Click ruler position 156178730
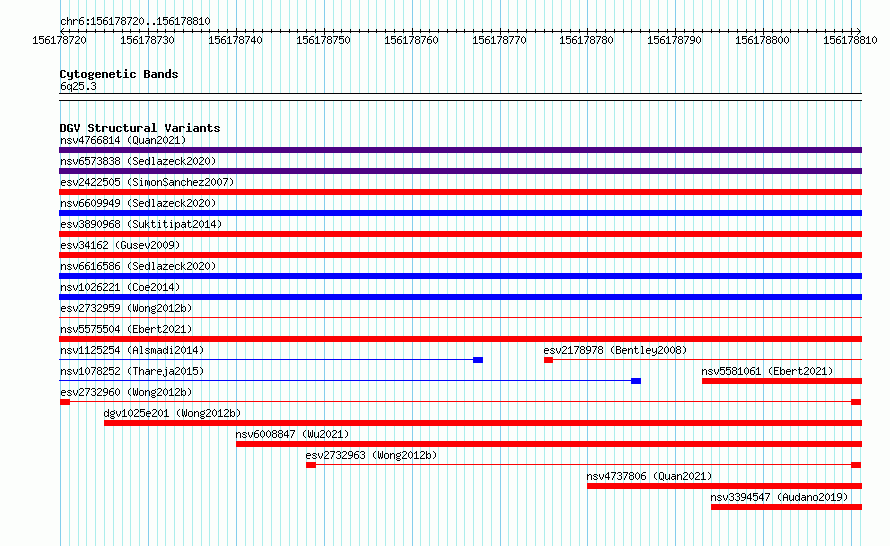890x546 pixels. click(148, 40)
